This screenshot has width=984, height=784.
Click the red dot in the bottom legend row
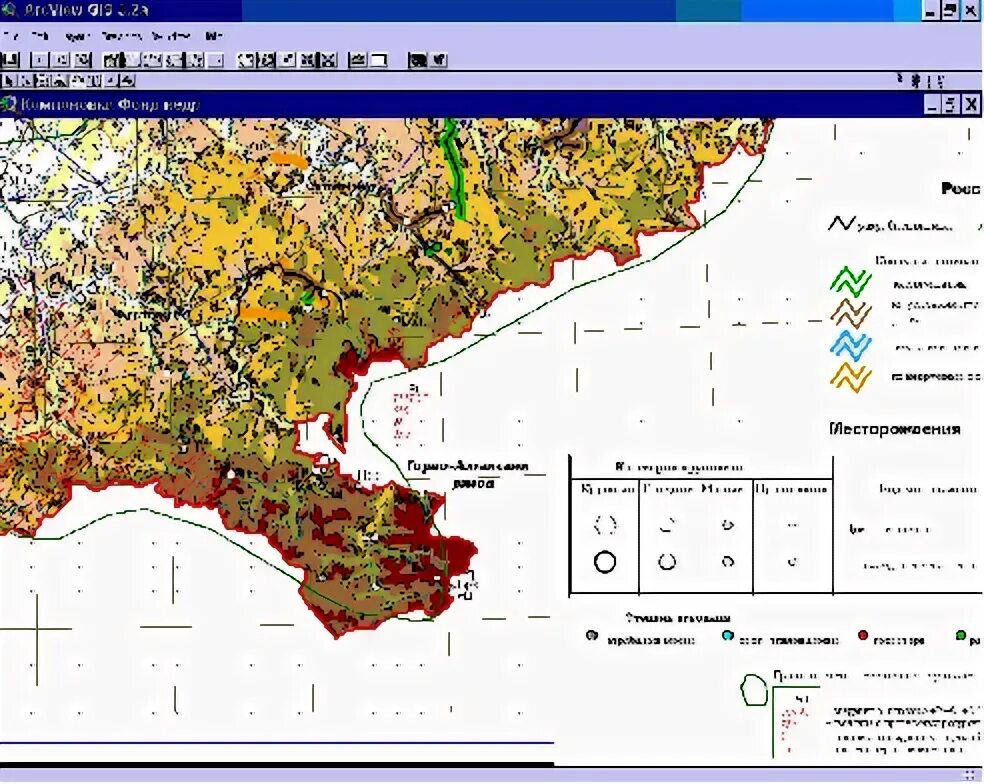[863, 636]
